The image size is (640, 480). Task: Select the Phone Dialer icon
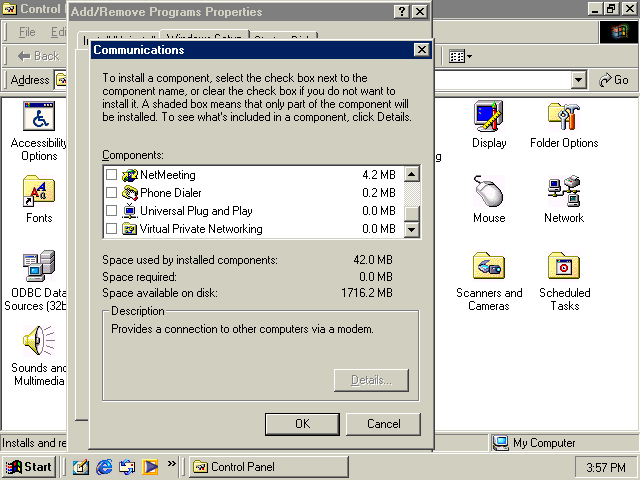pos(130,193)
